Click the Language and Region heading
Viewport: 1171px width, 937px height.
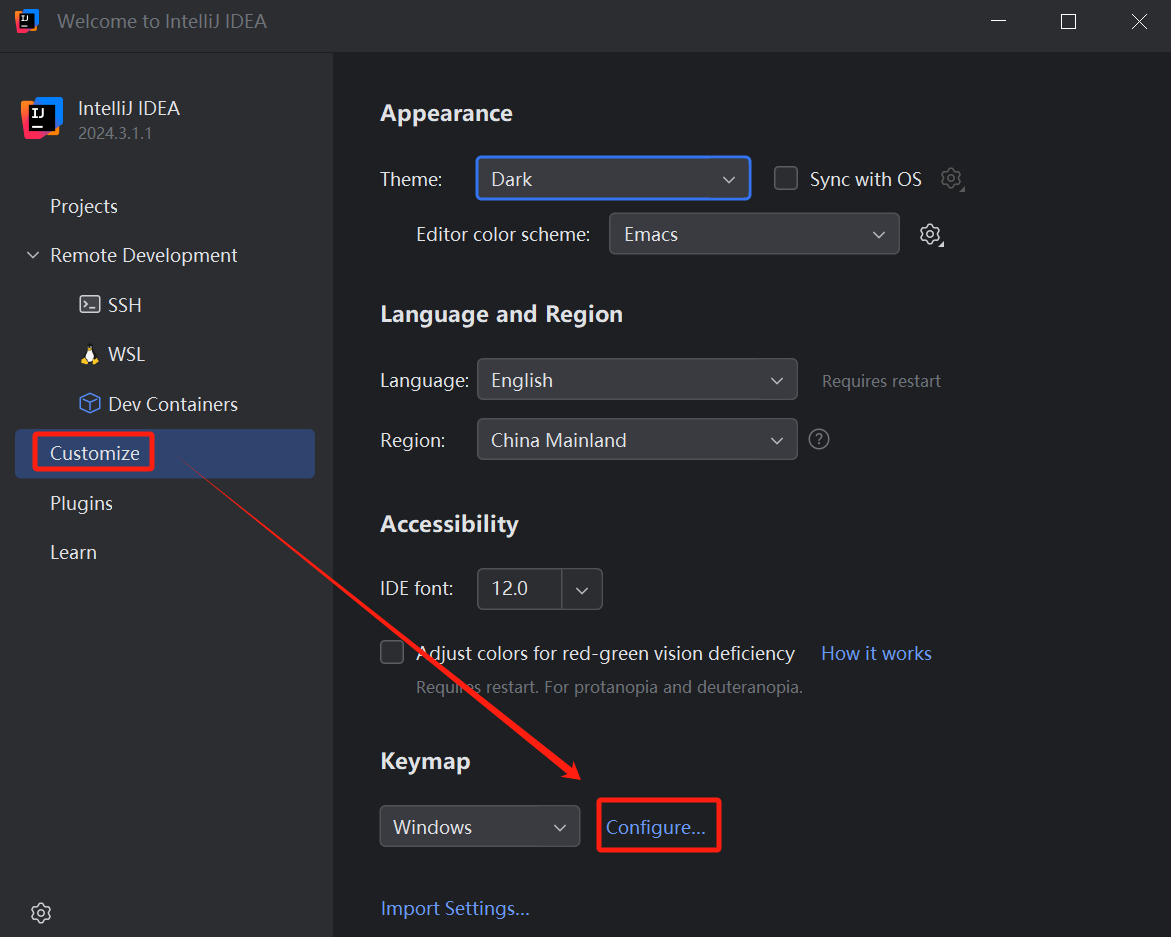502,314
